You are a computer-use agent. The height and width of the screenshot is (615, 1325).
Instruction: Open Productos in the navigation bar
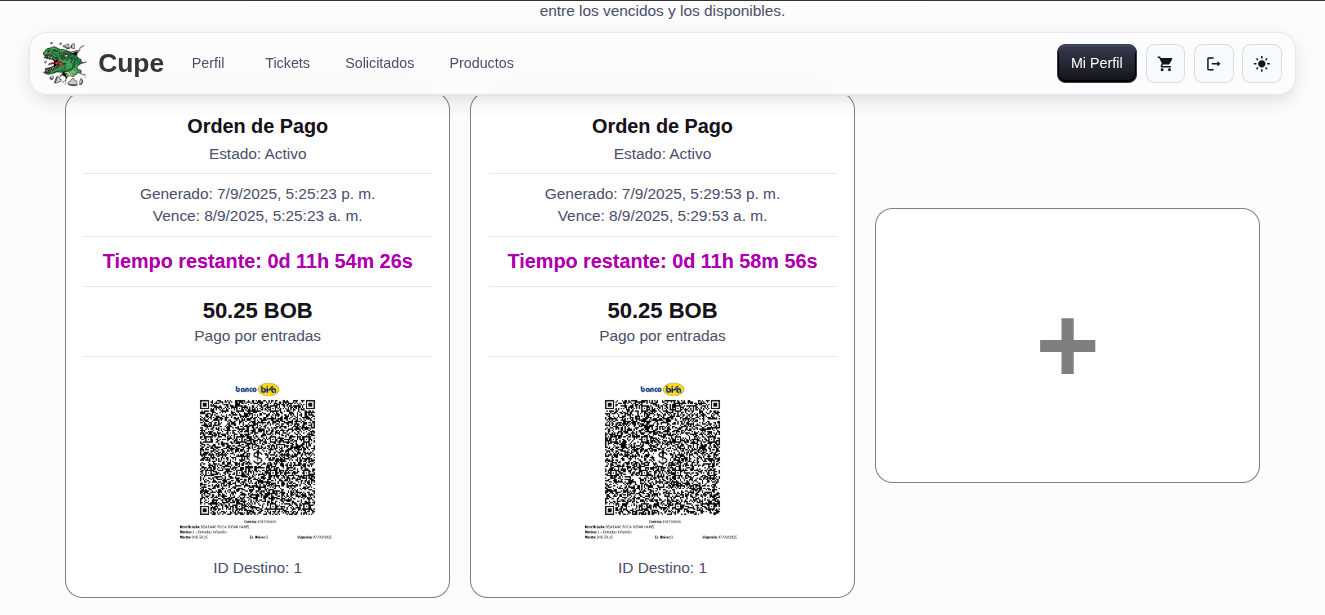(x=481, y=63)
